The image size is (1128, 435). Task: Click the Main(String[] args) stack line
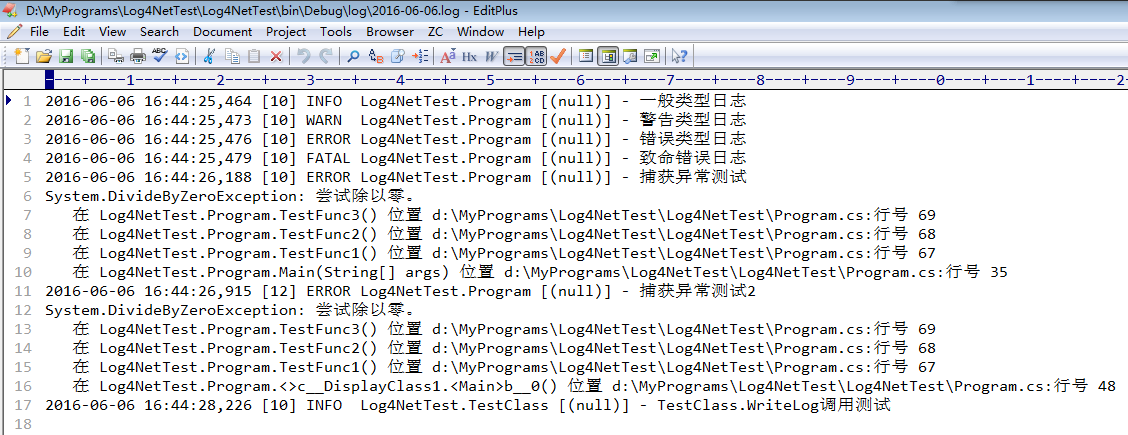point(540,272)
